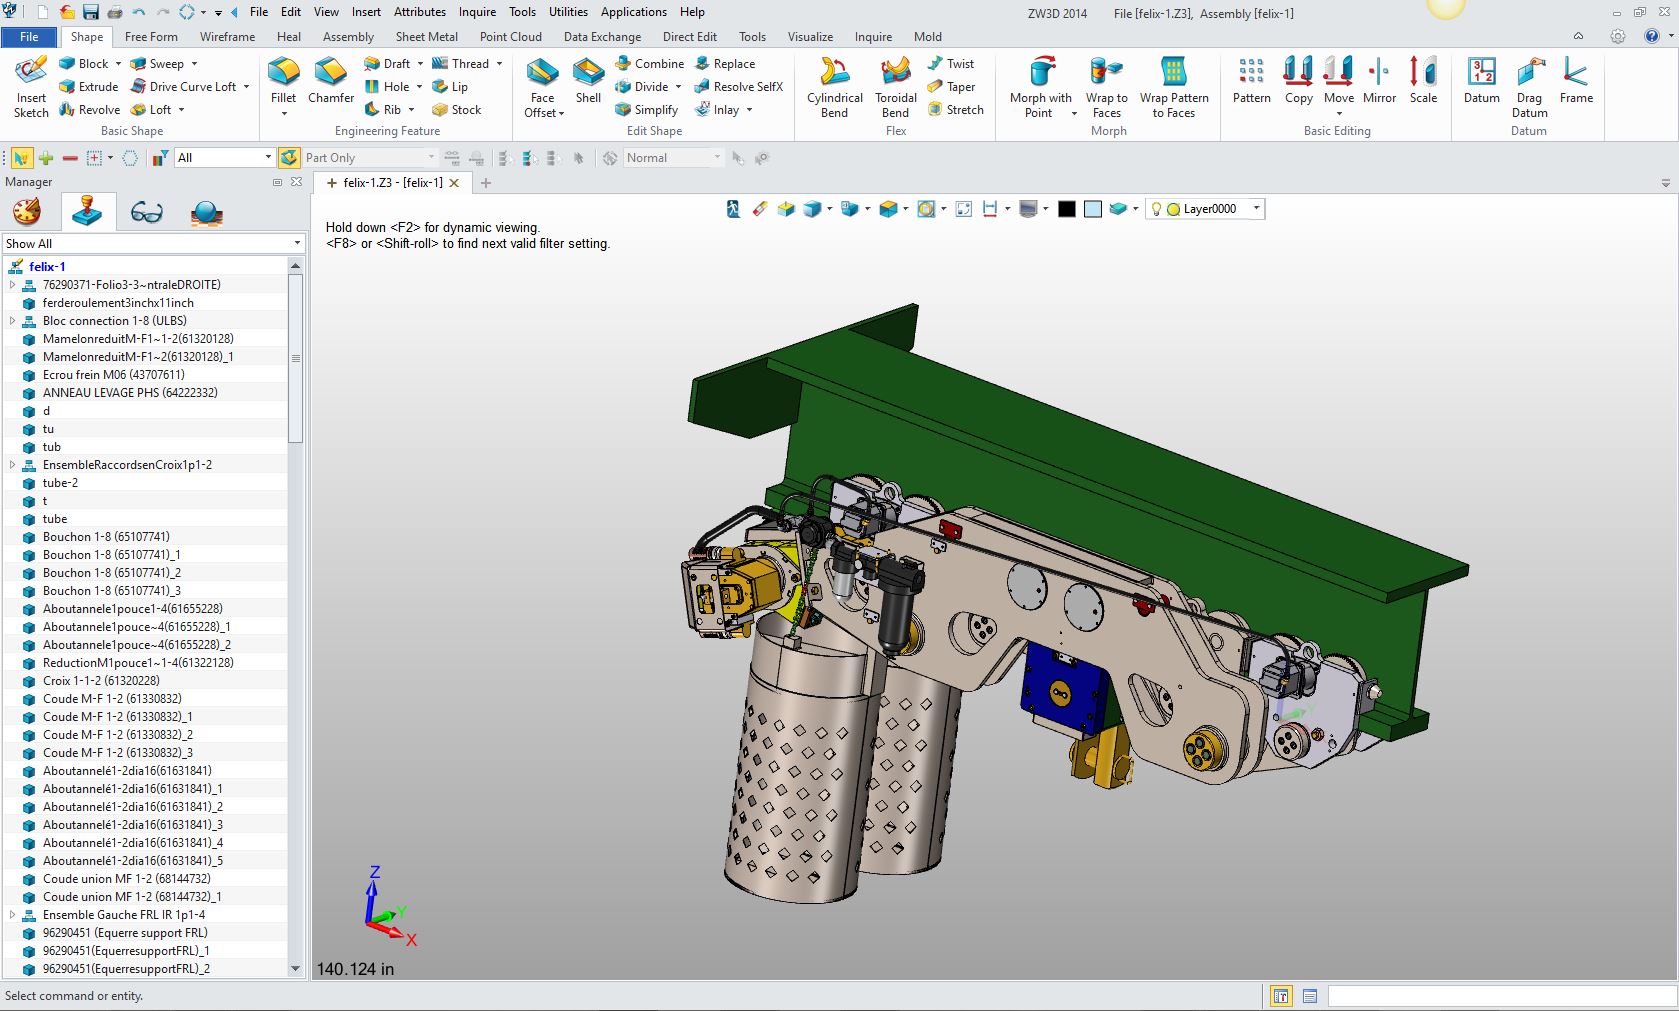Open the Layer0000 layer dropdown
The width and height of the screenshot is (1679, 1011).
tap(1257, 208)
